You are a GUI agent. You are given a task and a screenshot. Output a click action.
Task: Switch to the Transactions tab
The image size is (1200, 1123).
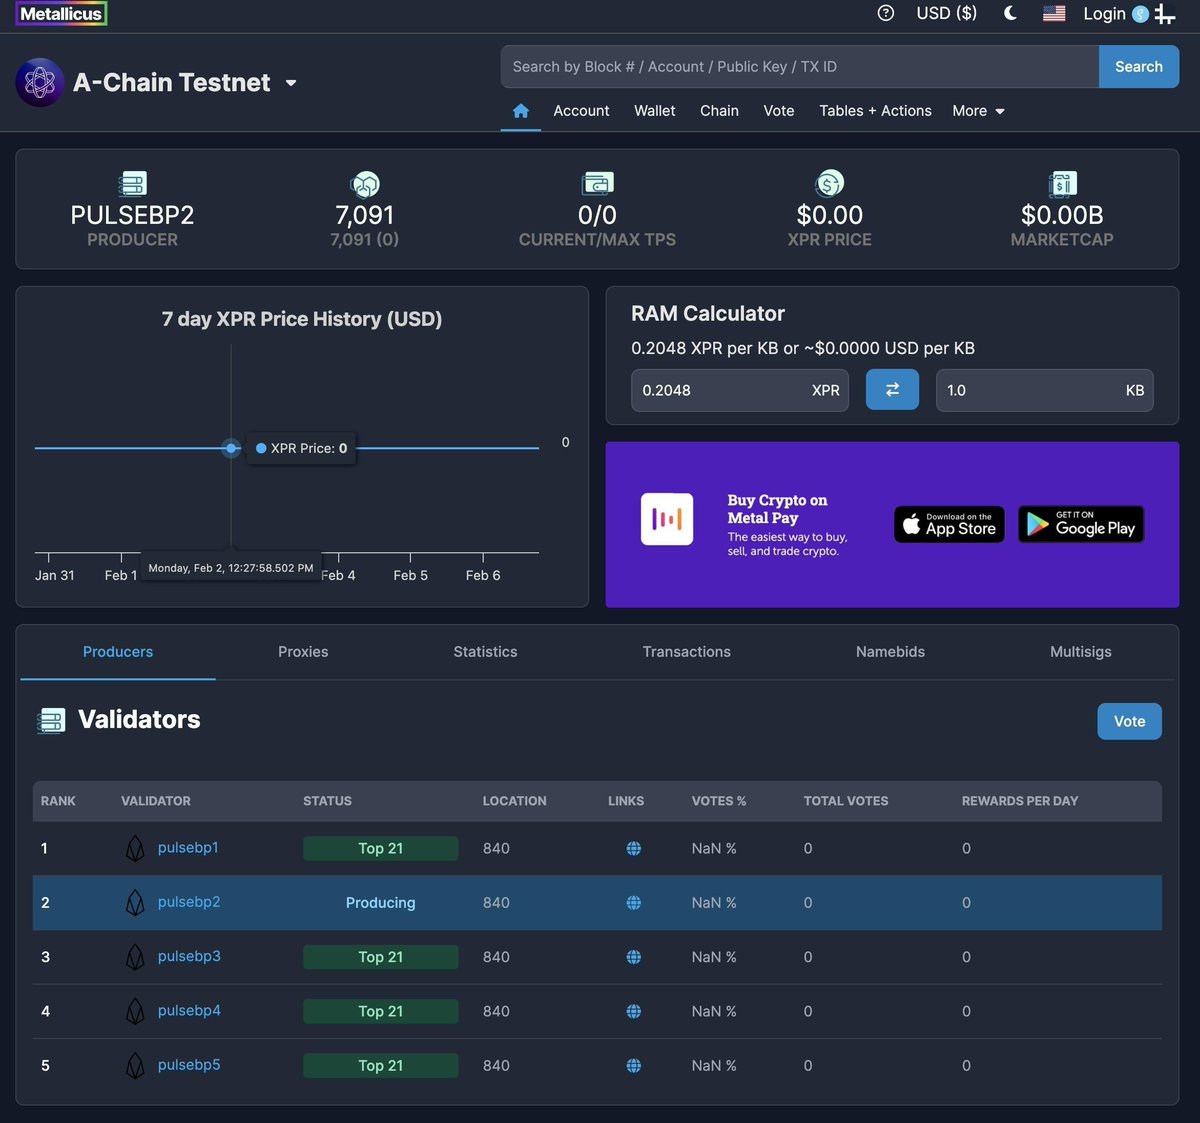(686, 651)
